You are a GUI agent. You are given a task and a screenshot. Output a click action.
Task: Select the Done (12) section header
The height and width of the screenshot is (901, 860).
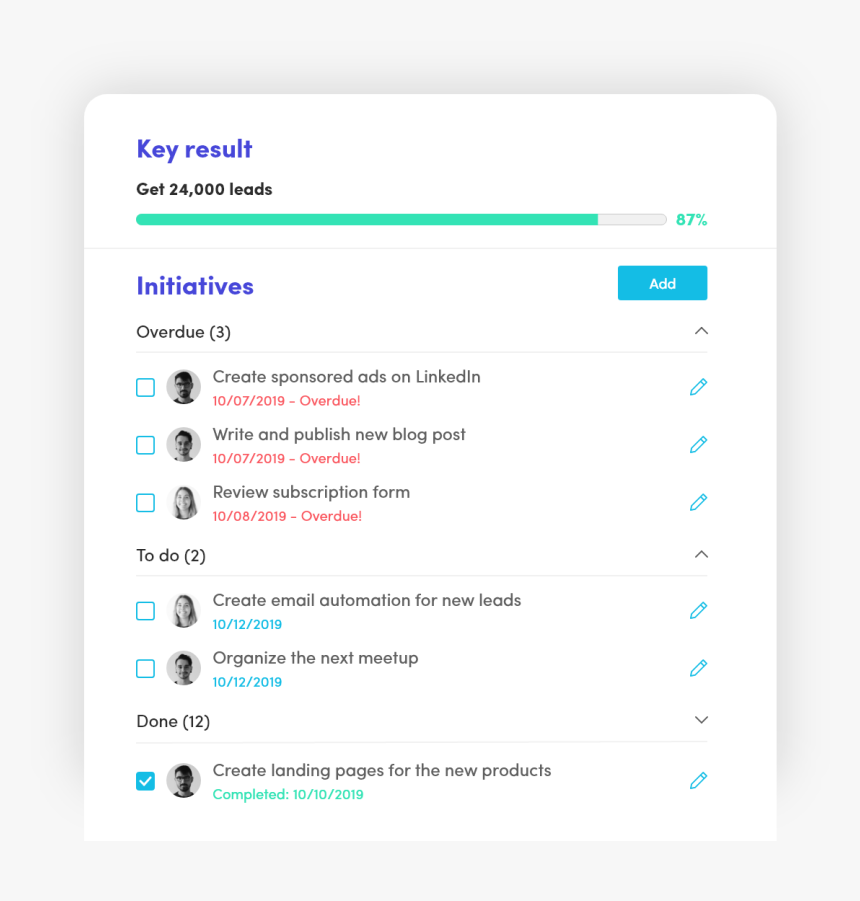[422, 721]
